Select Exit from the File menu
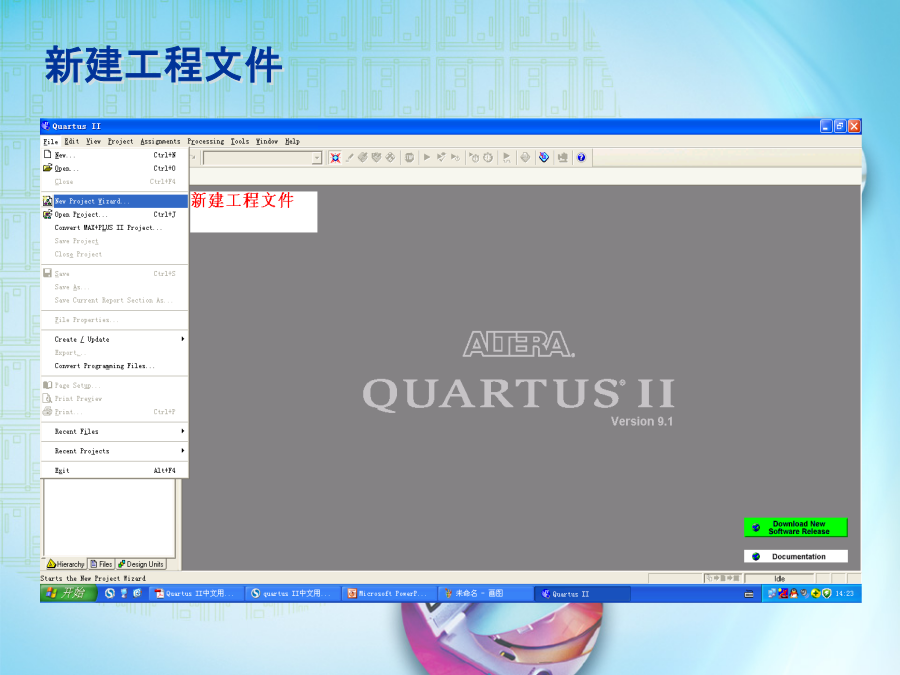The image size is (900, 675). coord(115,471)
